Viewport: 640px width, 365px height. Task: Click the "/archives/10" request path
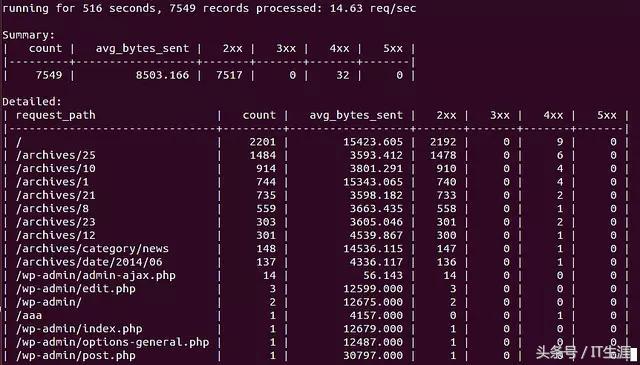(x=56, y=169)
